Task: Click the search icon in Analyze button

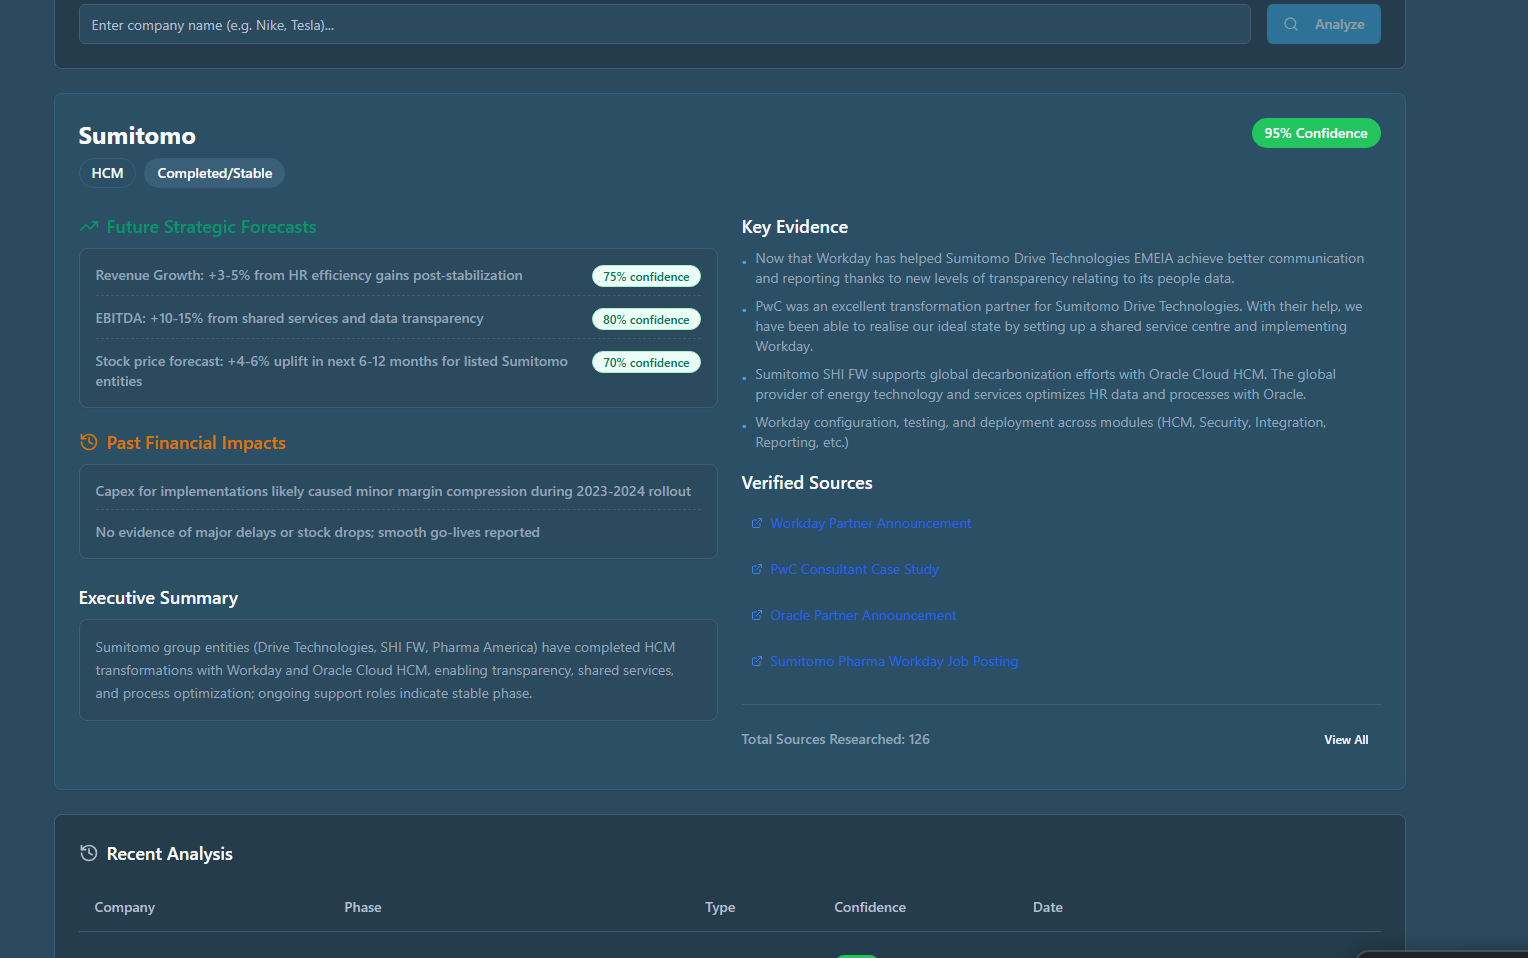Action: pos(1291,24)
